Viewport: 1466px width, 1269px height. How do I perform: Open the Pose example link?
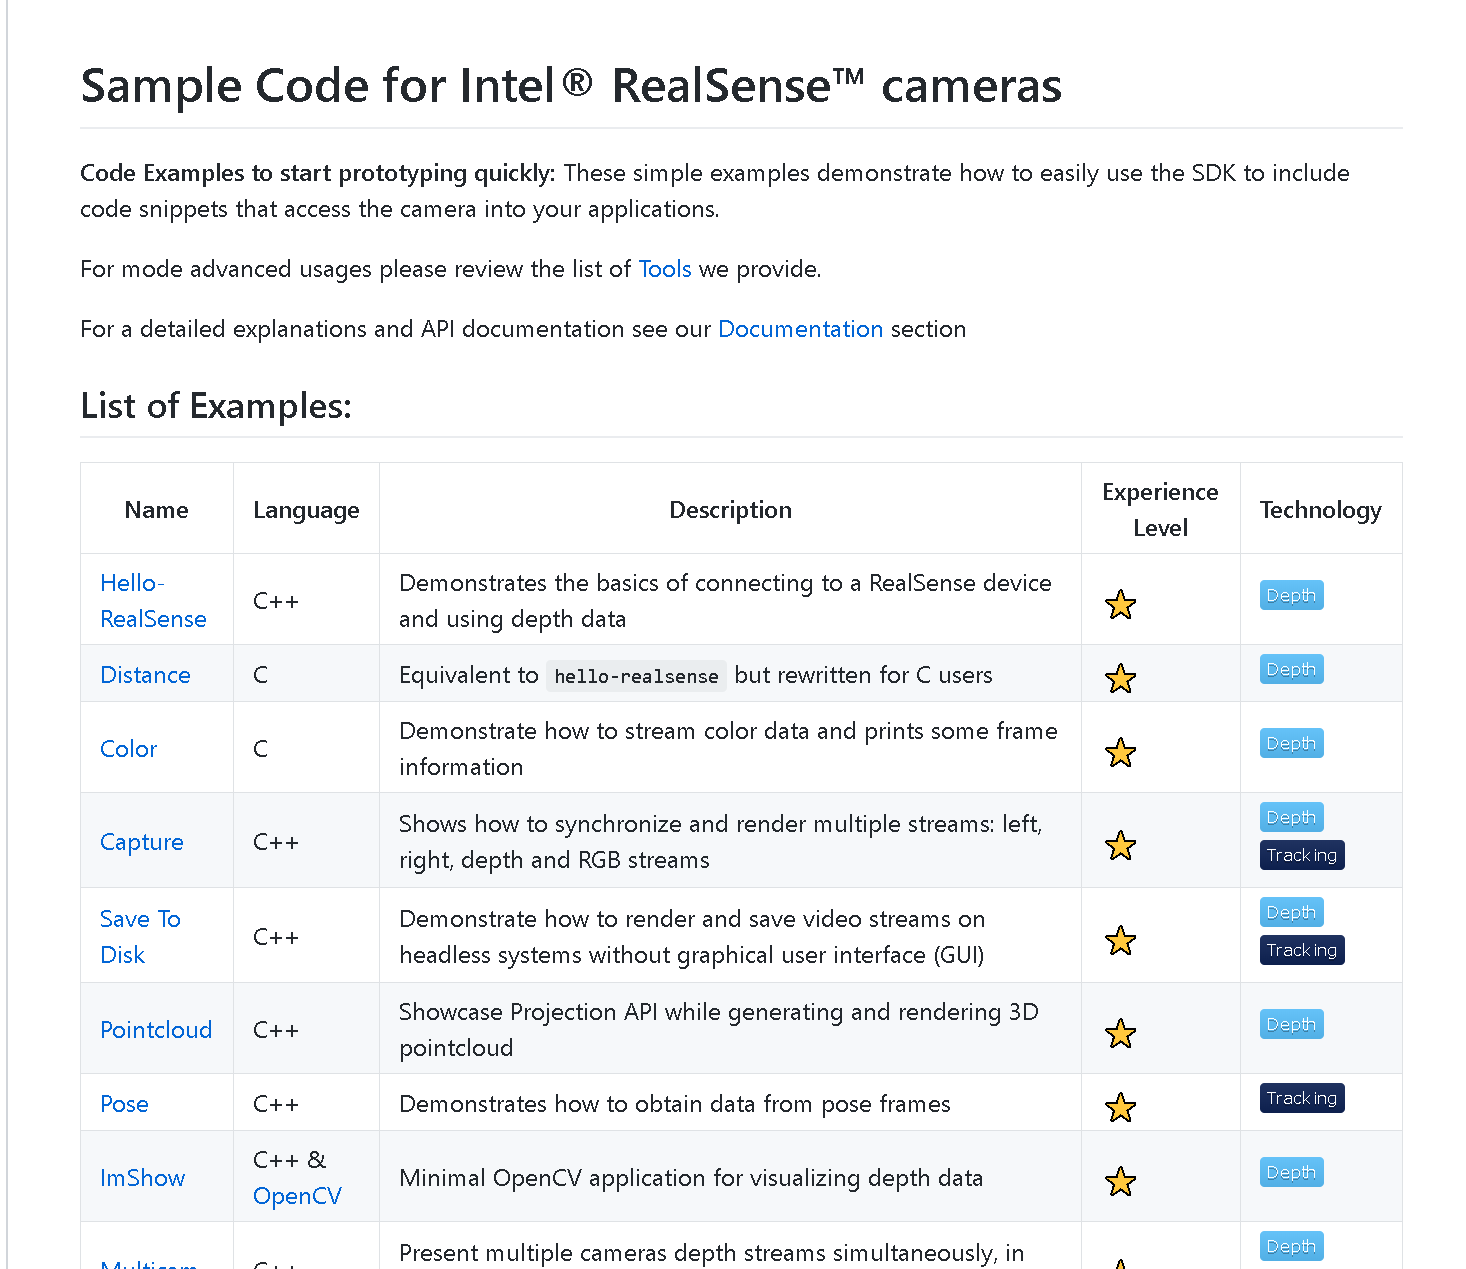124,1104
